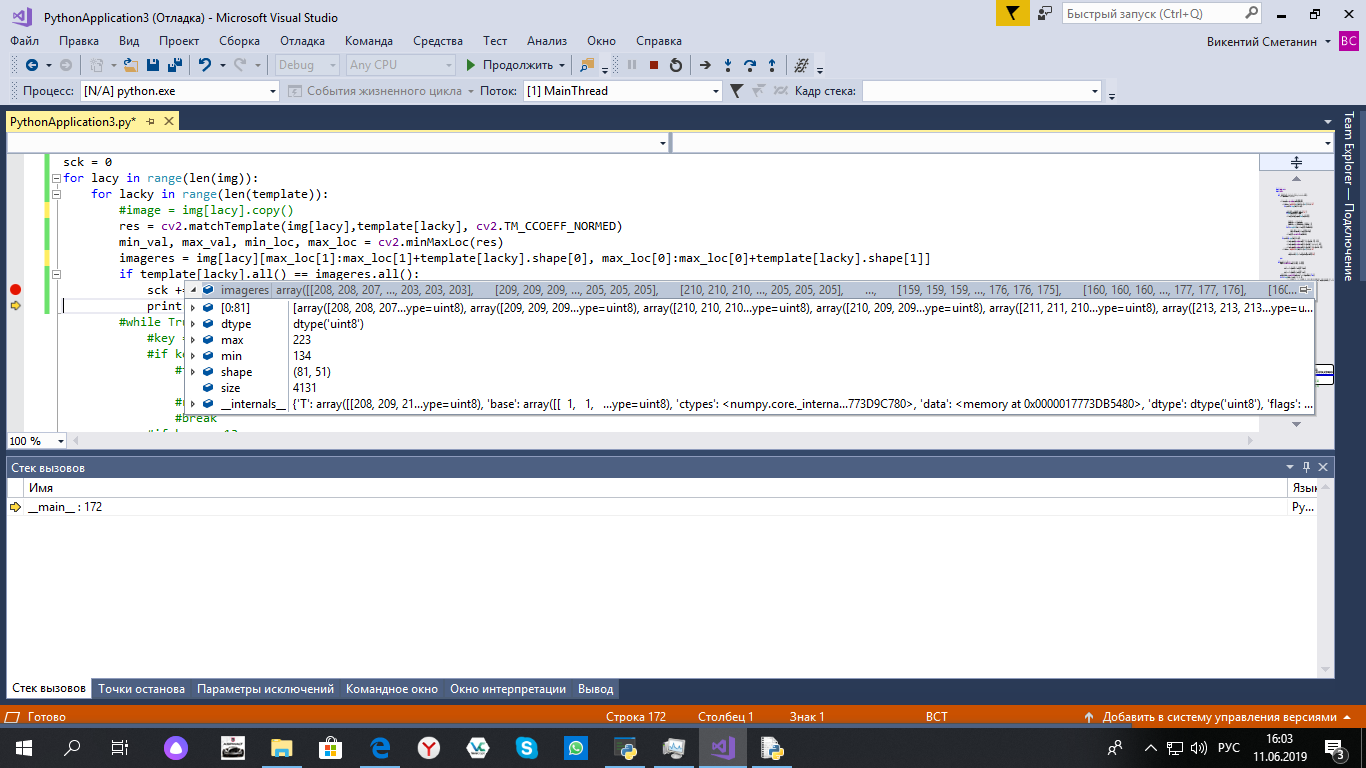Expand the shape datatip entry
This screenshot has height=768, width=1366.
194,372
